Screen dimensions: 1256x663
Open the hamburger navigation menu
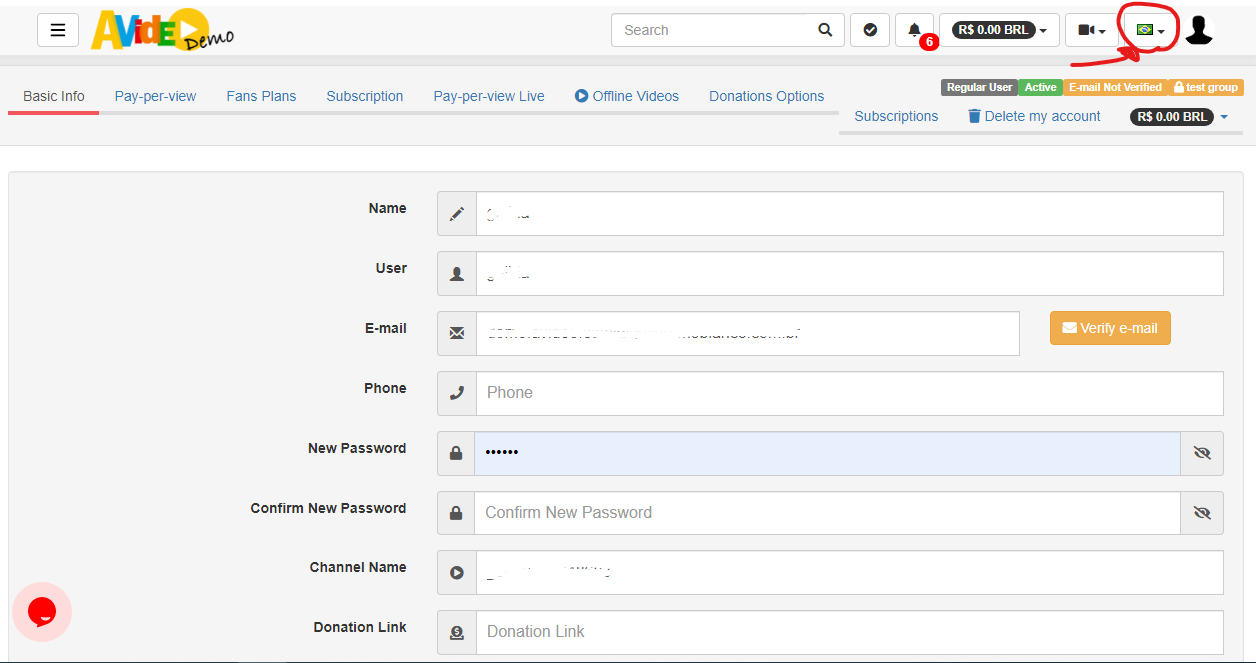pos(57,29)
